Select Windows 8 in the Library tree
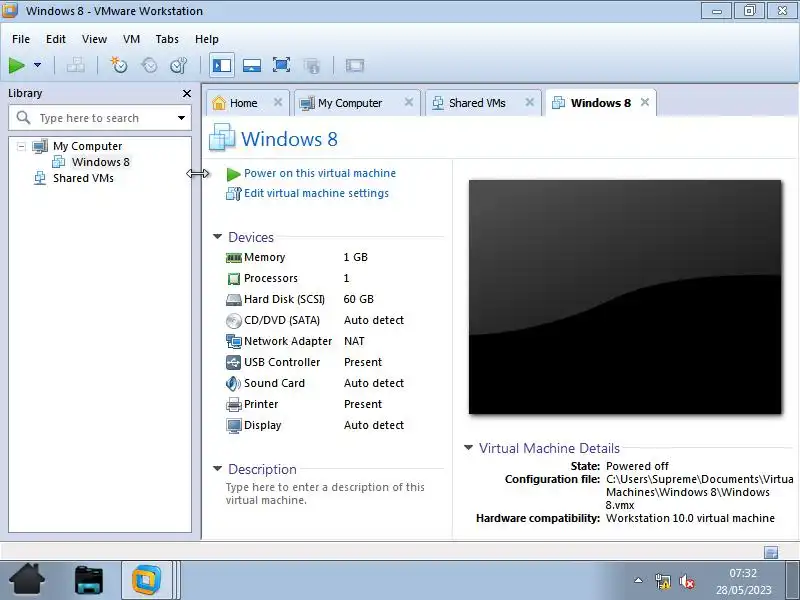The image size is (800, 600). [101, 162]
